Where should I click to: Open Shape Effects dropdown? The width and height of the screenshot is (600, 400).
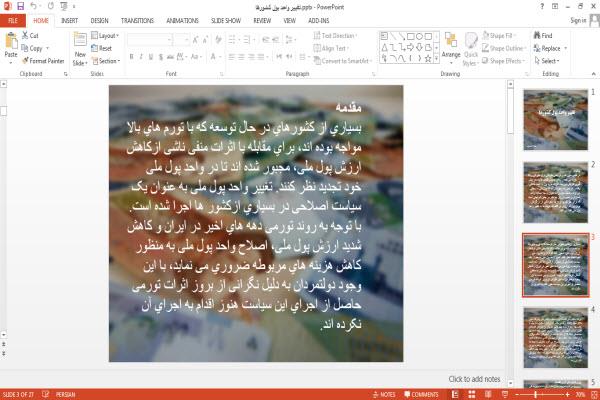point(503,61)
